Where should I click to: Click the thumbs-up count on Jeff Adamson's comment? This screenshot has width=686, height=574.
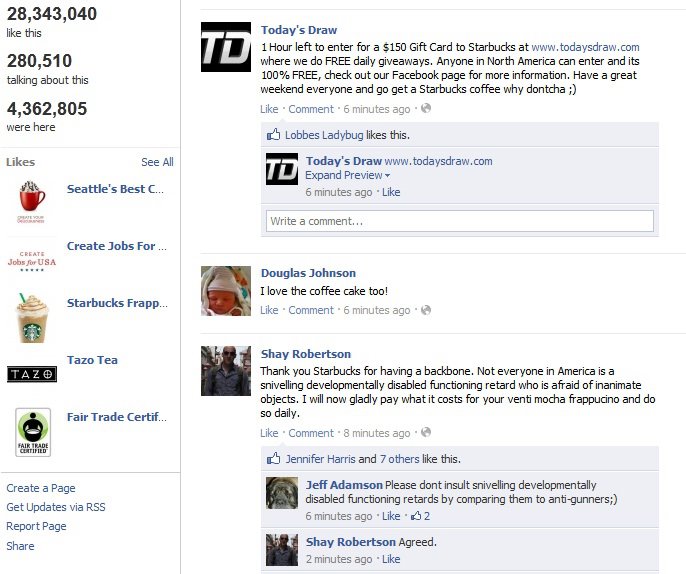[420, 516]
